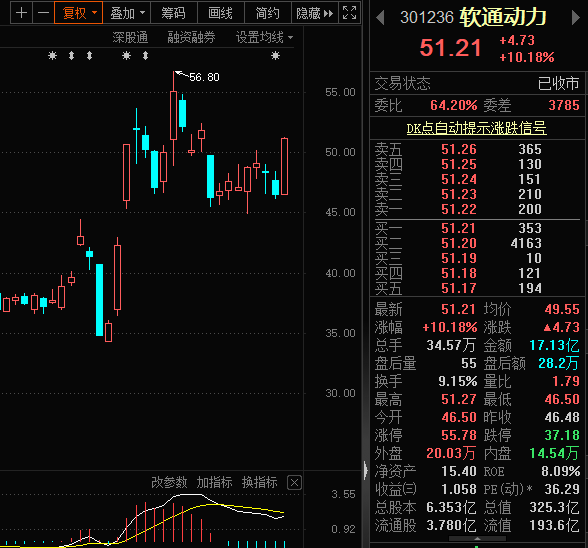Viewport: 588px width, 548px height.
Task: Click PE(动) value 36.29
Action: click(562, 489)
